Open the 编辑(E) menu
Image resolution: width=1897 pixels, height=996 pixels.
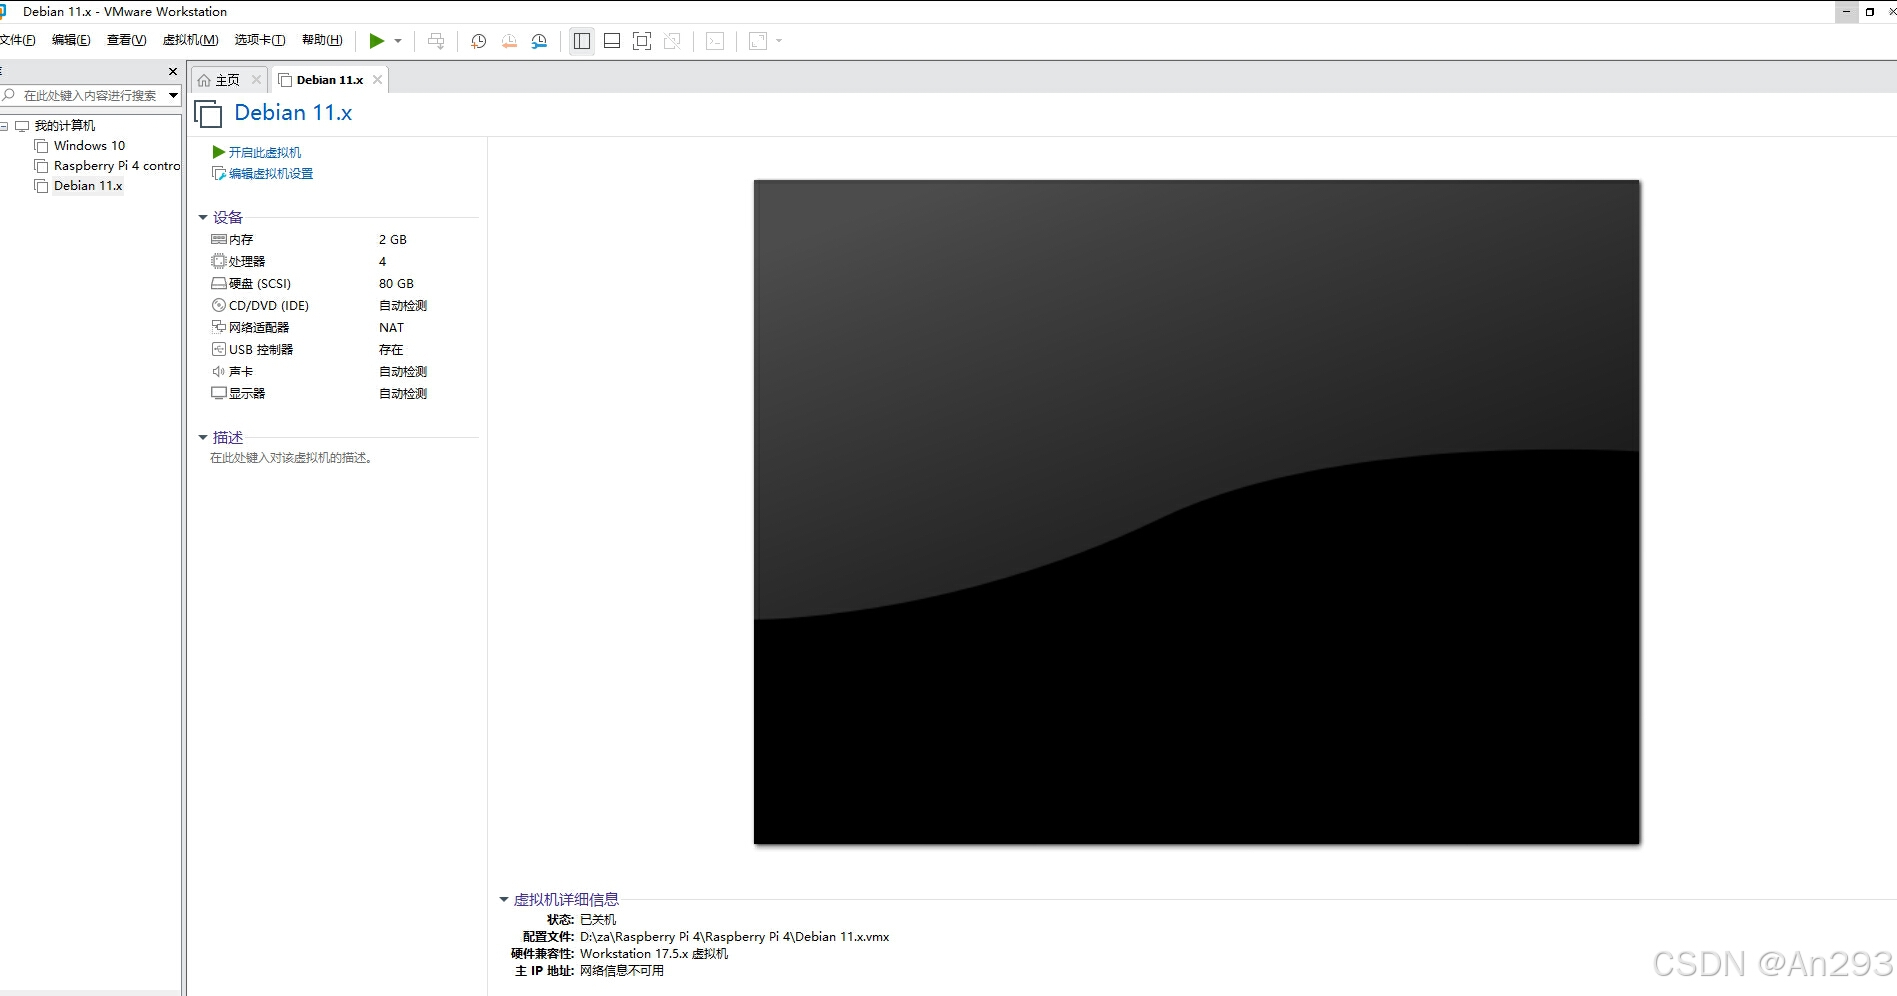[x=71, y=40]
